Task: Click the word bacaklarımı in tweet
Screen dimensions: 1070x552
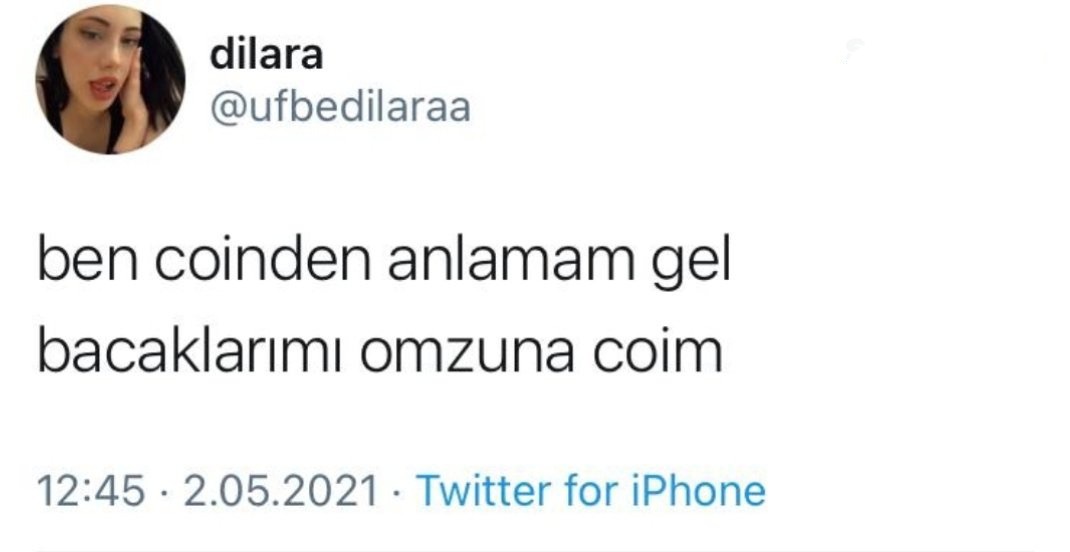Action: (190, 352)
